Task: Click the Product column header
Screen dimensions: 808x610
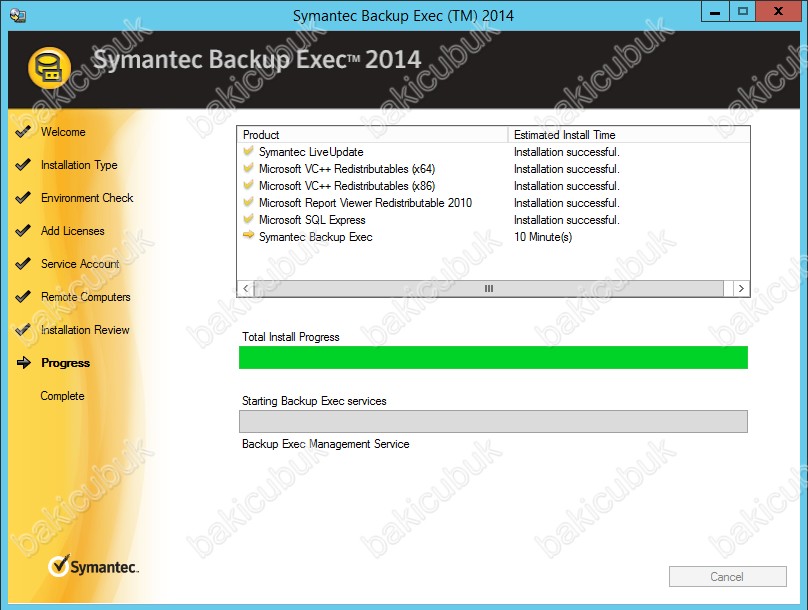Action: tap(373, 134)
